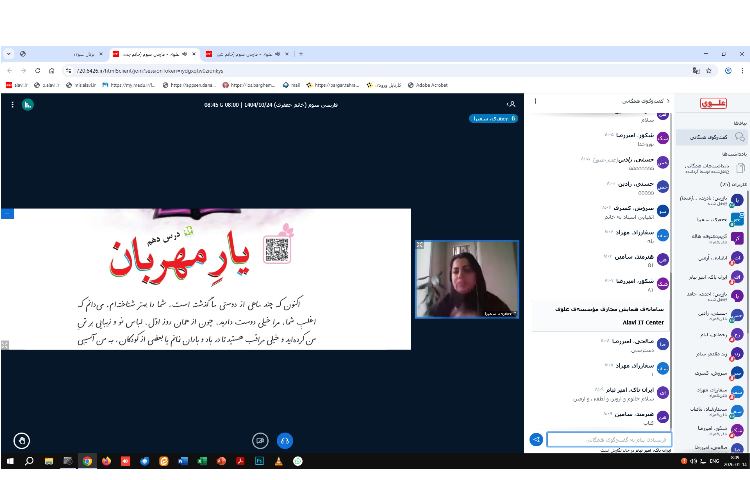This screenshot has width=750, height=480.
Task: Open Excel from the taskbar
Action: click(x=202, y=461)
